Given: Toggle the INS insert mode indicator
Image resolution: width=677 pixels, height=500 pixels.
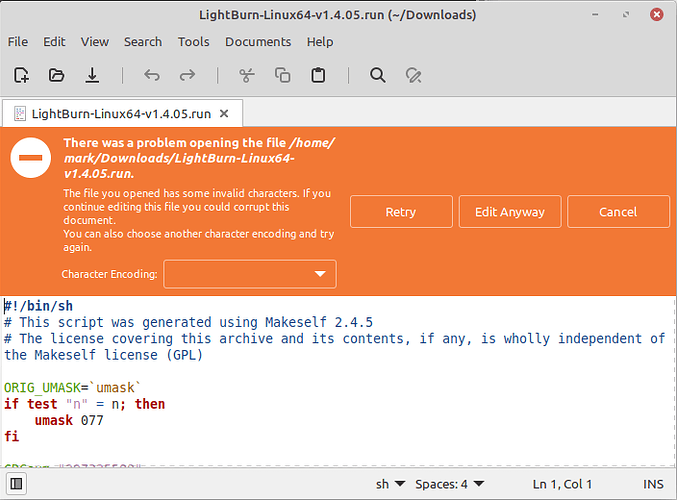Looking at the screenshot, I should 653,484.
